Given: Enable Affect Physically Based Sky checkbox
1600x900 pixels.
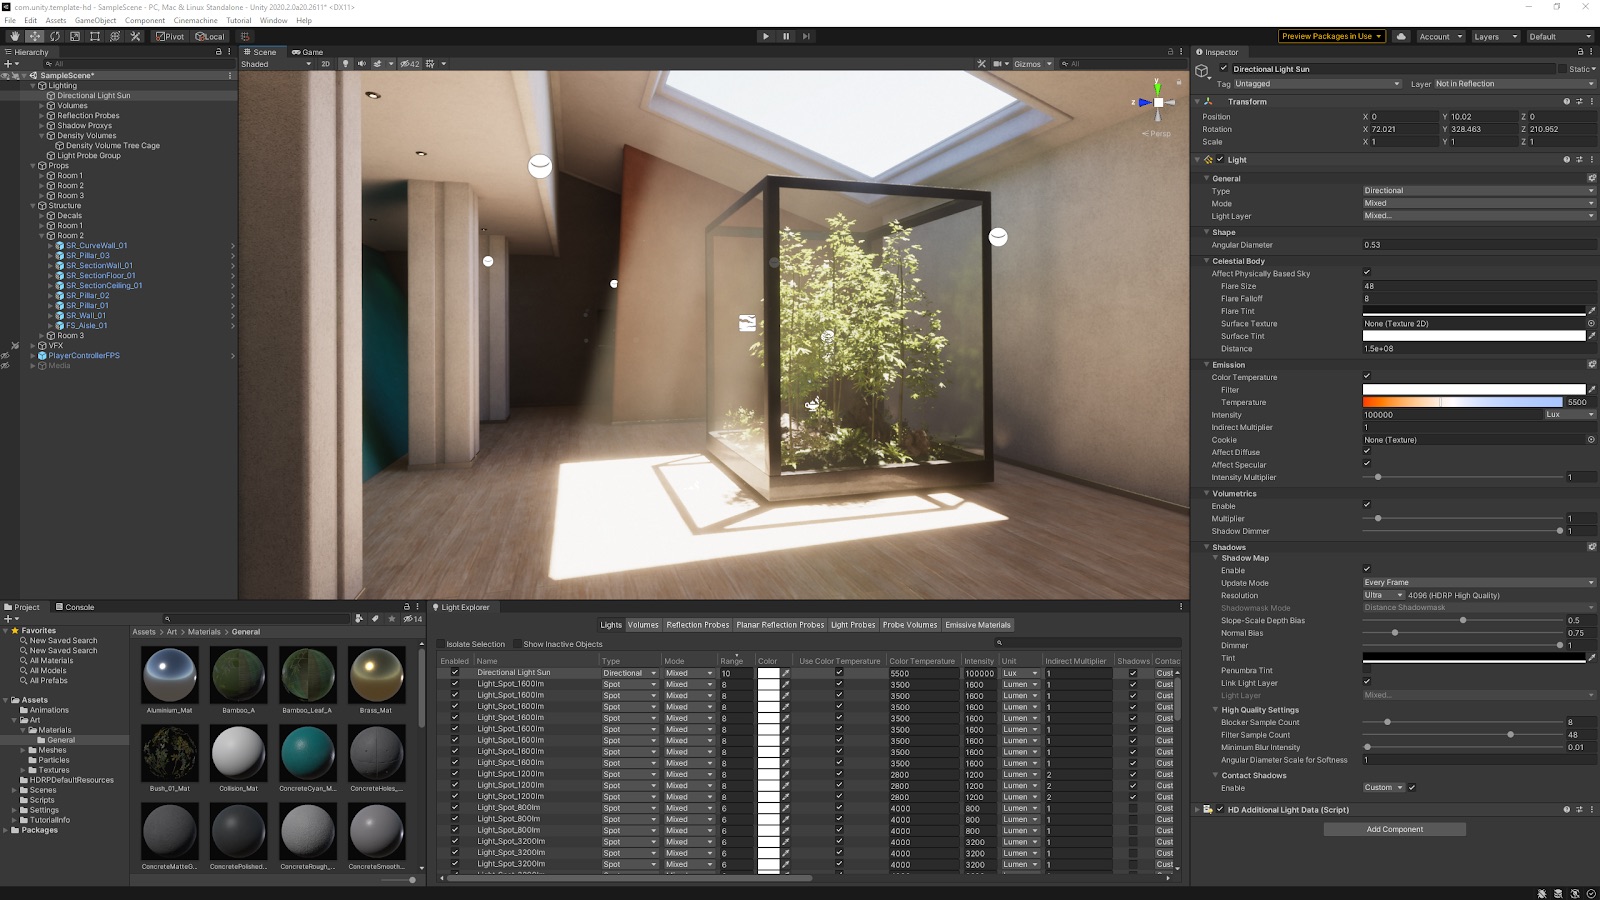Looking at the screenshot, I should click(x=1367, y=273).
